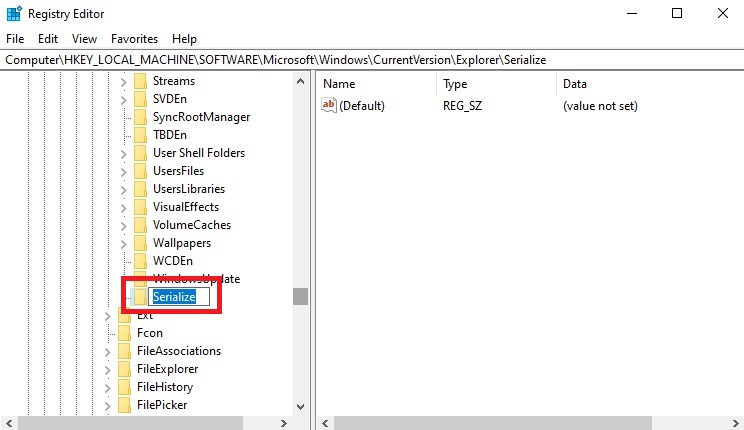The width and height of the screenshot is (744, 430).
Task: Click tree pane scroll up arrow
Action: click(x=300, y=81)
